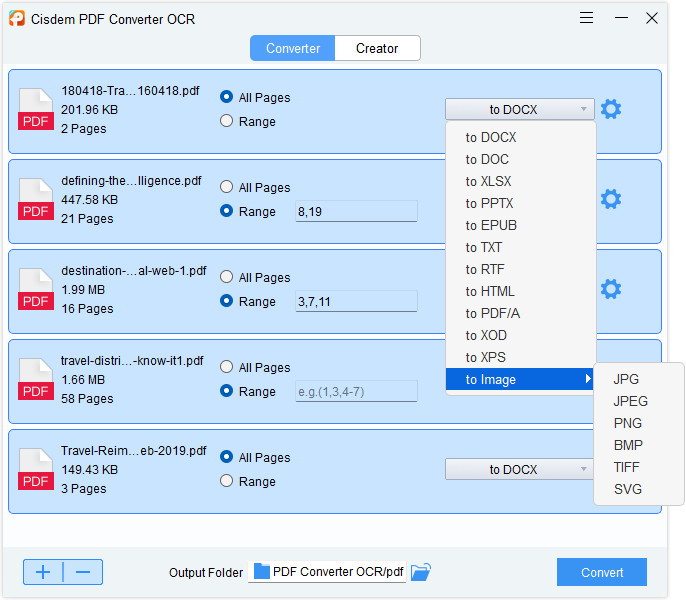This screenshot has width=686, height=600.
Task: Open settings gear for destination-...al-web-1.pdf
Action: (x=611, y=289)
